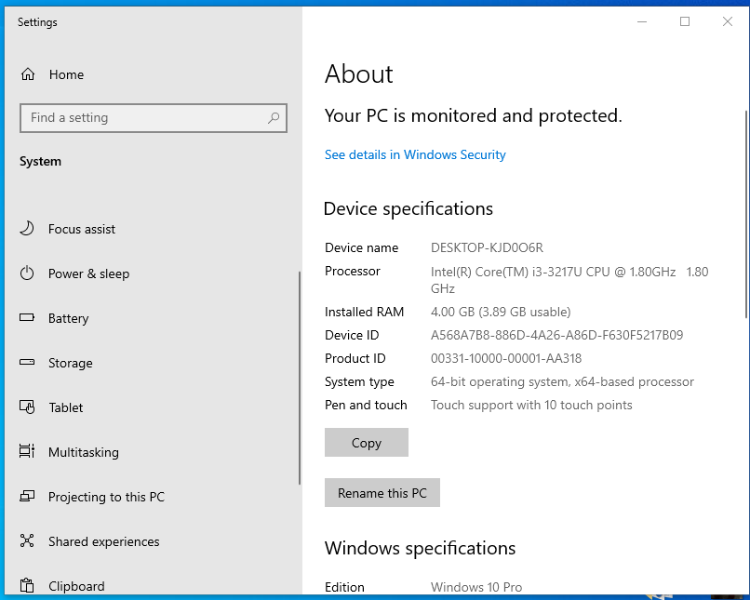Copy the device specifications
Viewport: 750px width, 600px height.
pos(366,443)
